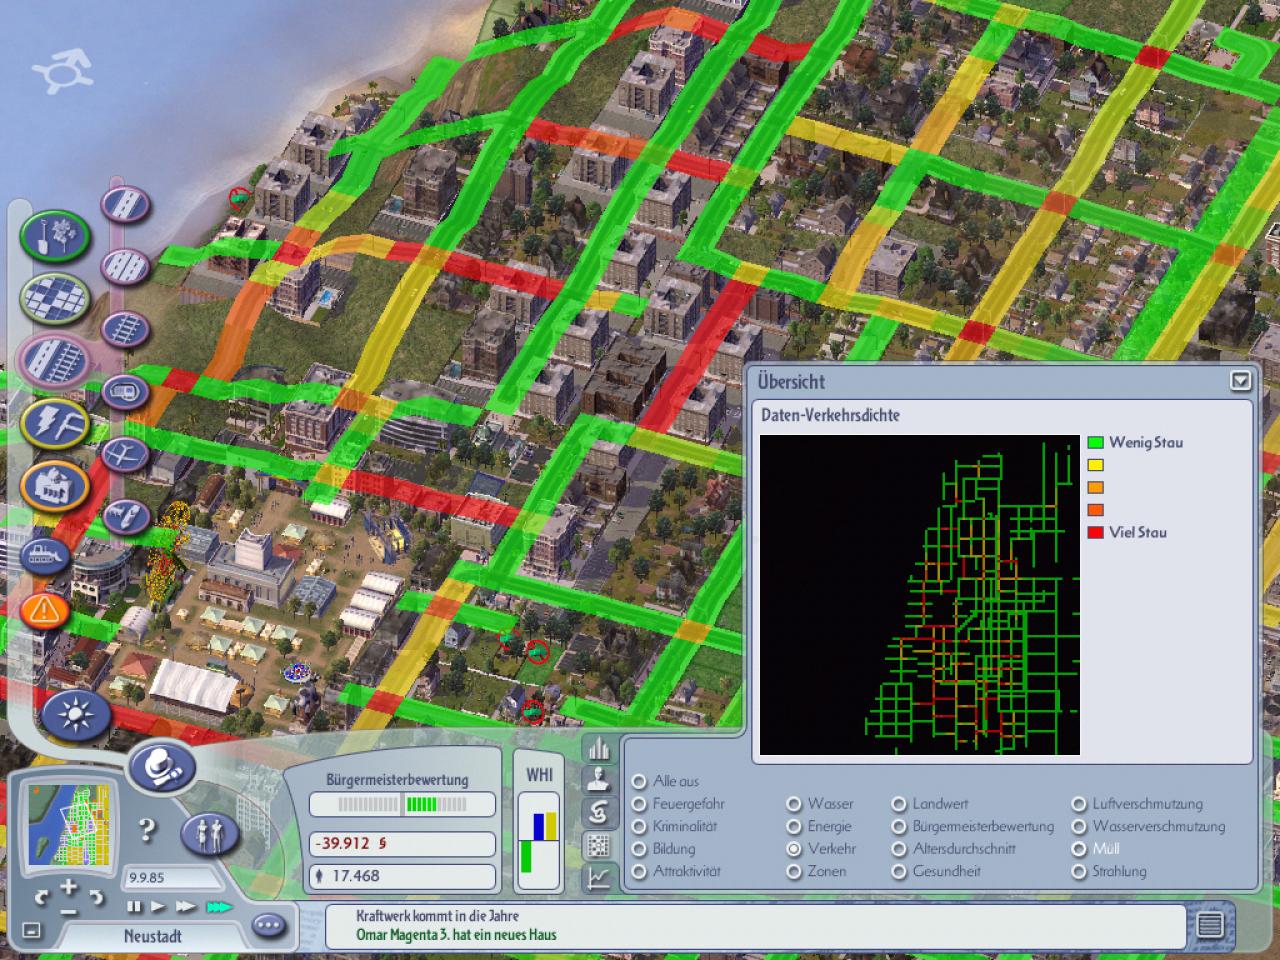Image resolution: width=1280 pixels, height=960 pixels.
Task: Select the airport build tool
Action: click(126, 454)
